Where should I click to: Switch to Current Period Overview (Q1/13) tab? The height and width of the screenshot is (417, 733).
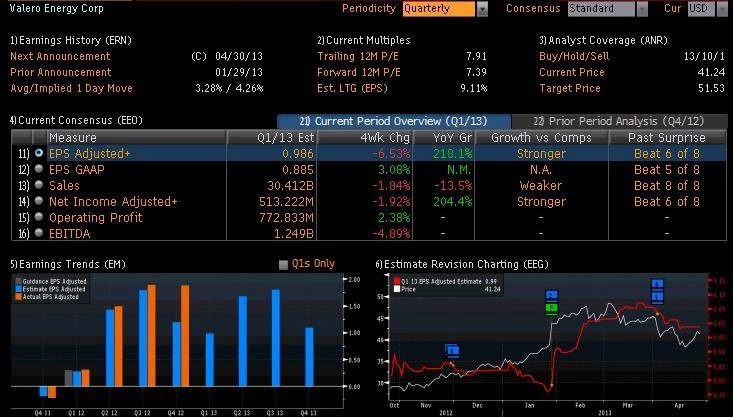tap(394, 121)
